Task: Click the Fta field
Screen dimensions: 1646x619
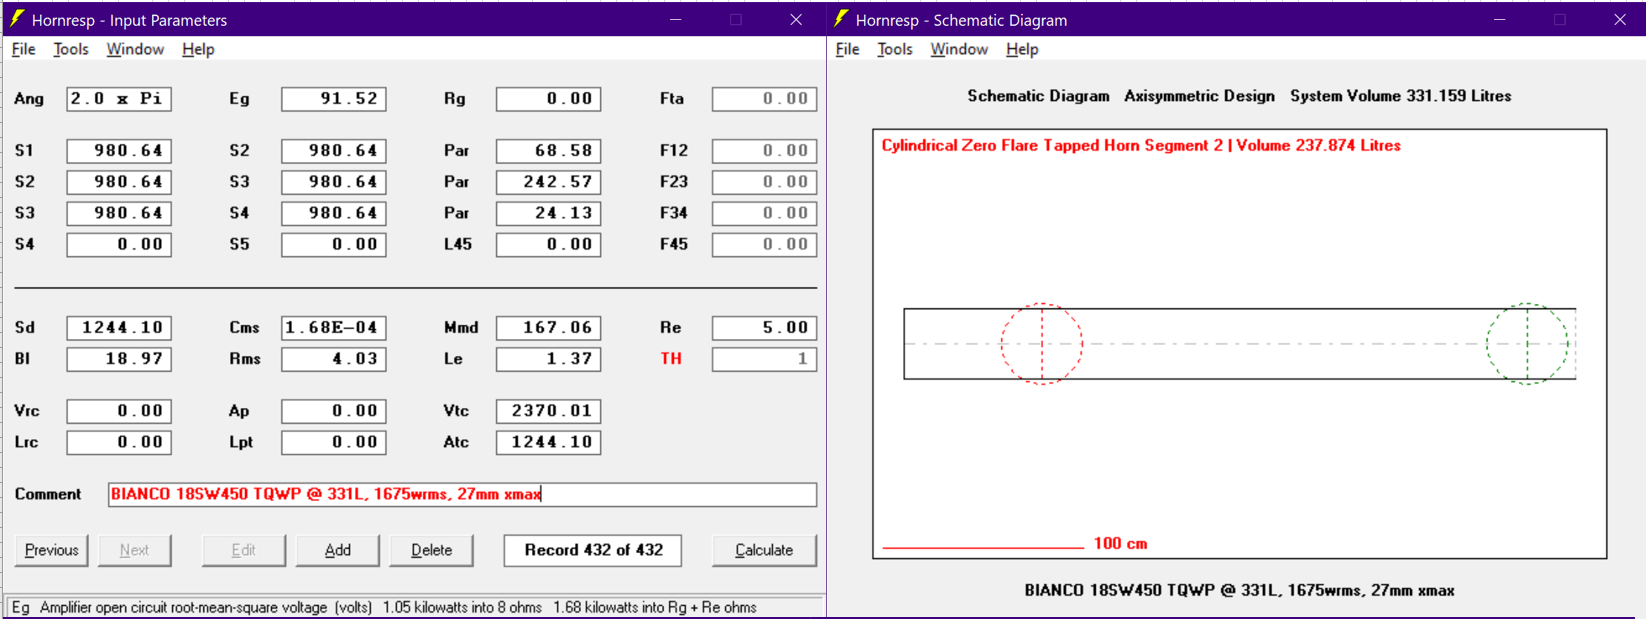Action: tap(764, 99)
